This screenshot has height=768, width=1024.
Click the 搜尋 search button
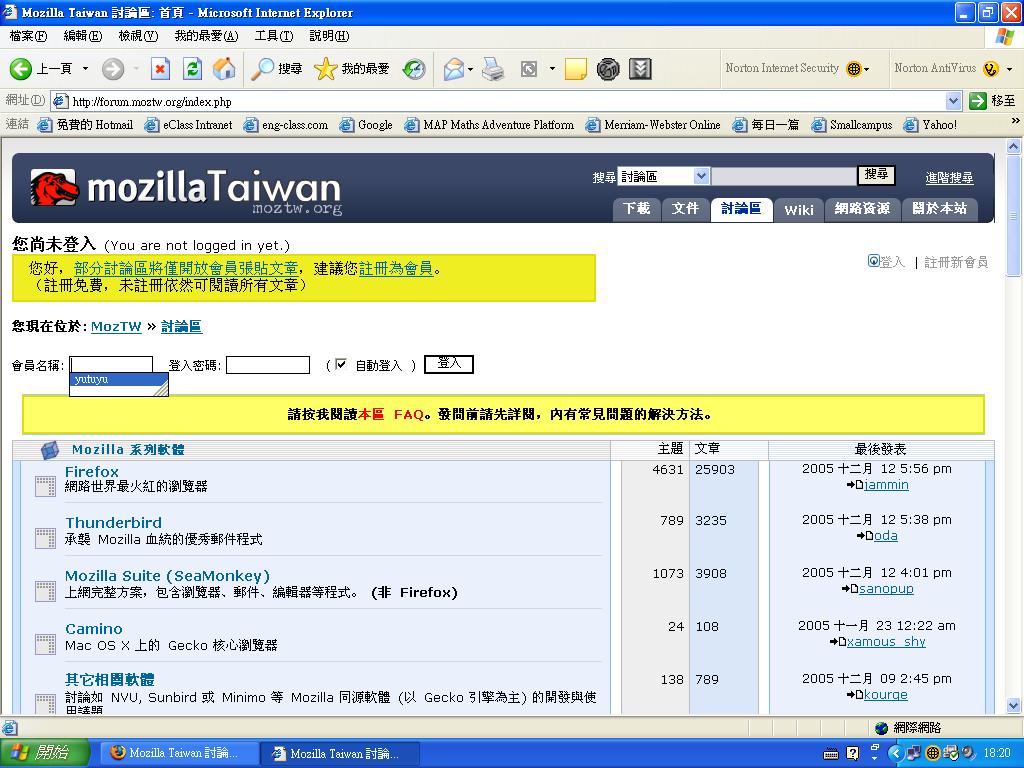[876, 174]
